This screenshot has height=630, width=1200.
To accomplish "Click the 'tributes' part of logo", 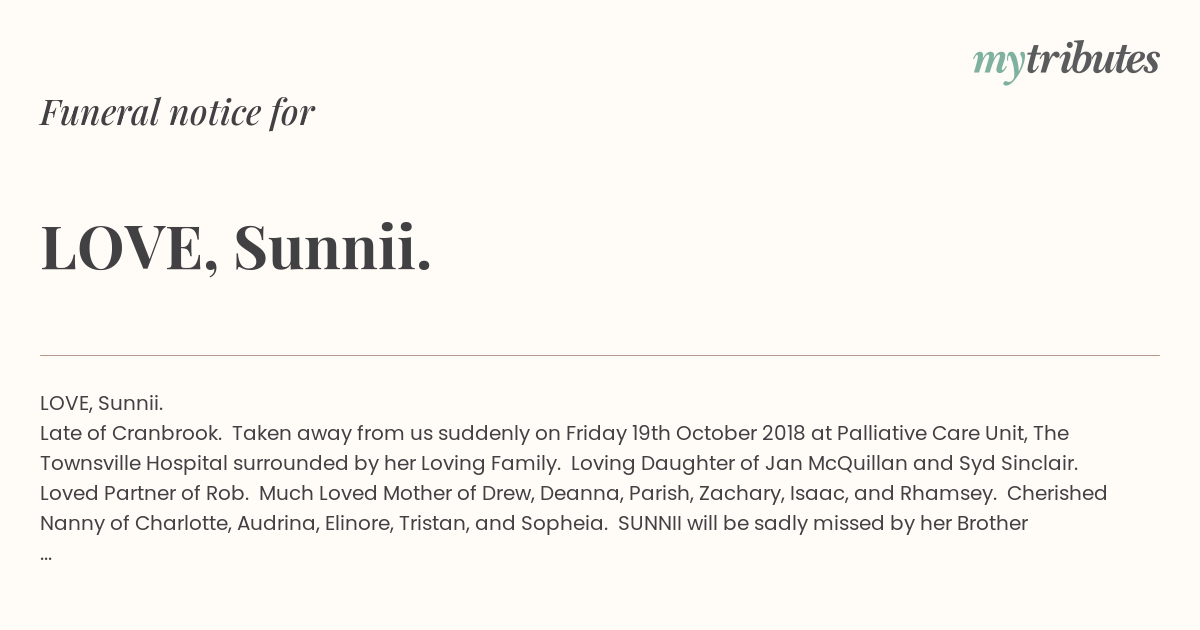I will [x=1093, y=59].
